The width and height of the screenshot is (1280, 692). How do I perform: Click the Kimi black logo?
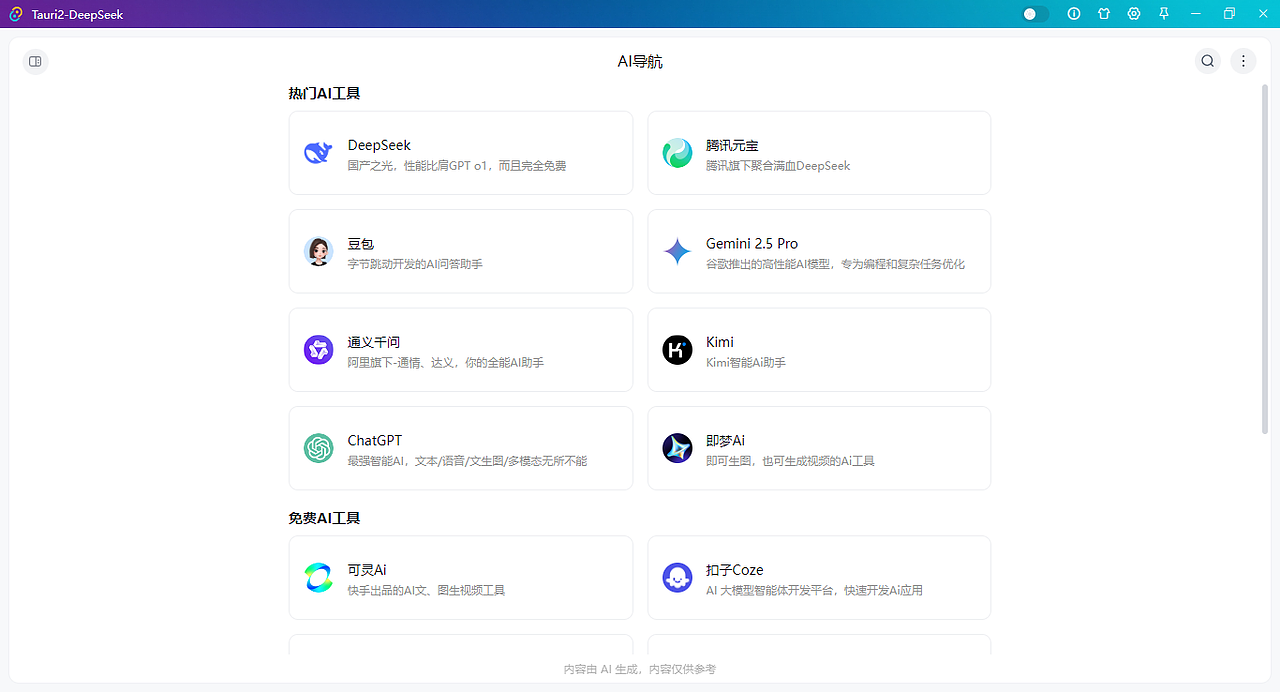pyautogui.click(x=677, y=350)
